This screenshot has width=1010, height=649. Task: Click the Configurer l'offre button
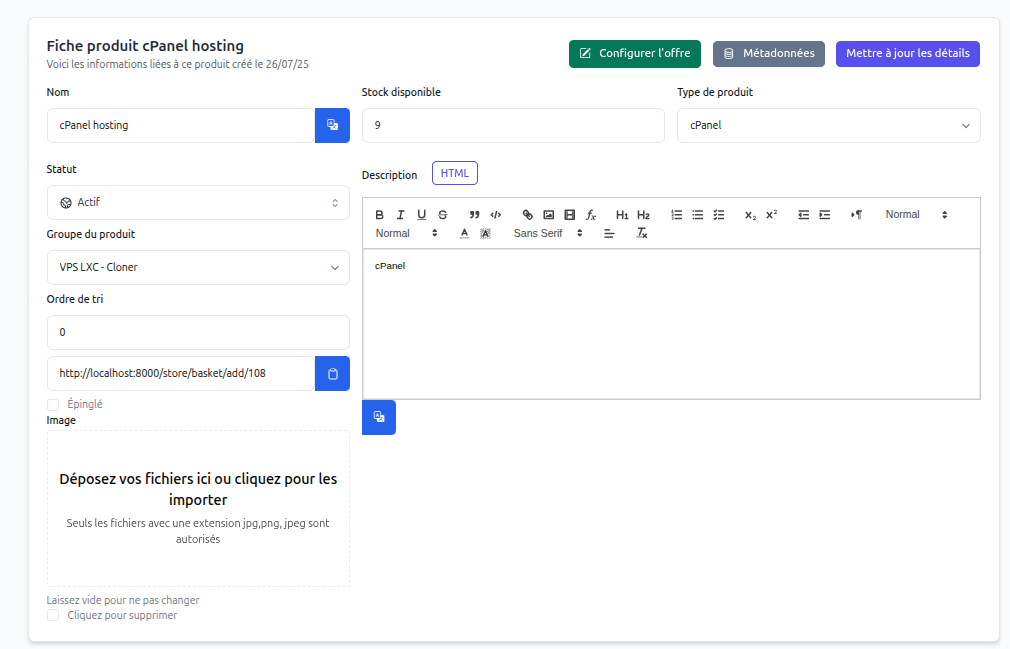coord(634,54)
